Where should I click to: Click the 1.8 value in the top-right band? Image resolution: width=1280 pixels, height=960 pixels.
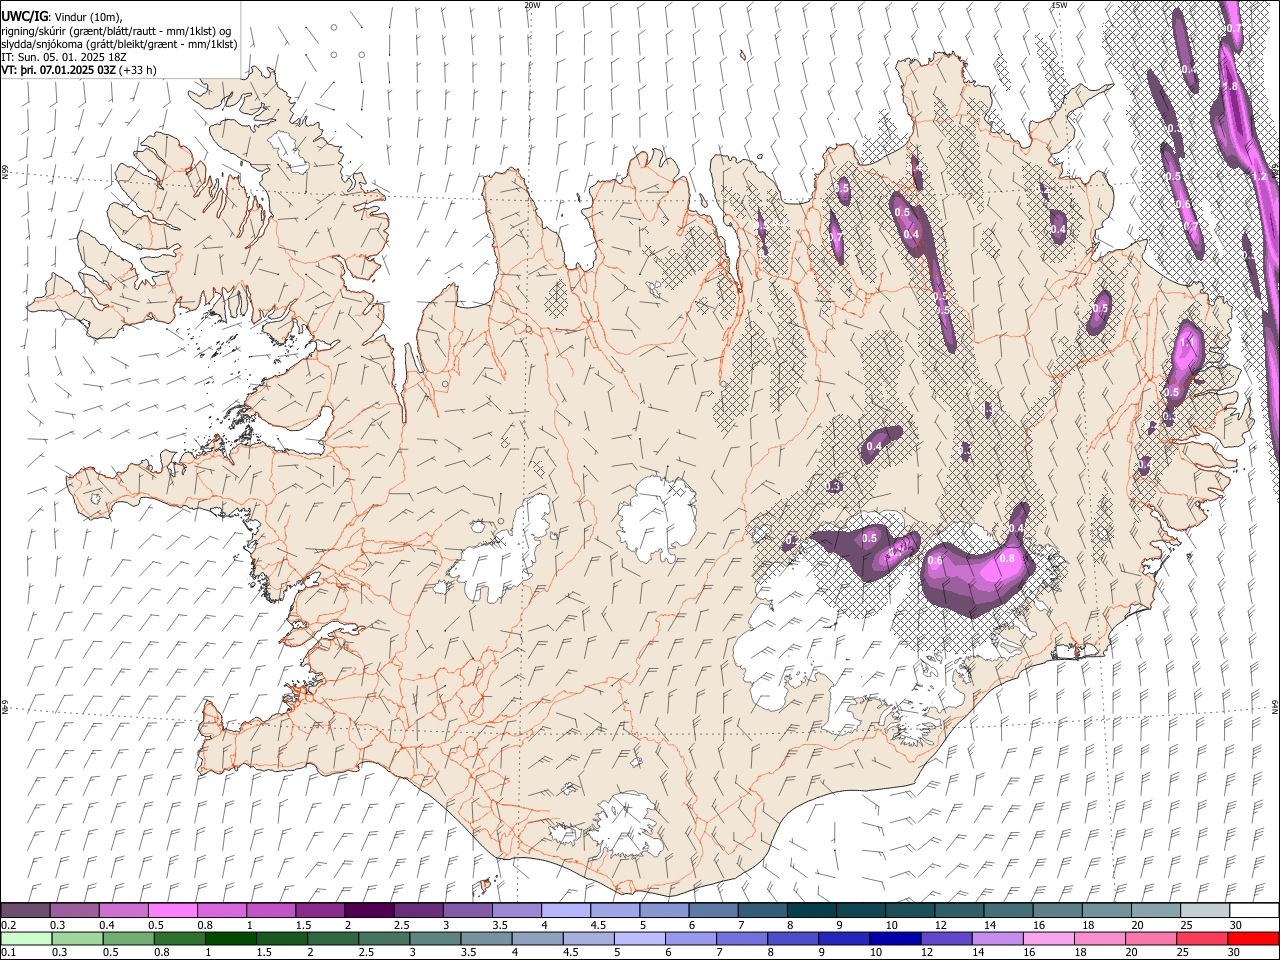[1230, 87]
